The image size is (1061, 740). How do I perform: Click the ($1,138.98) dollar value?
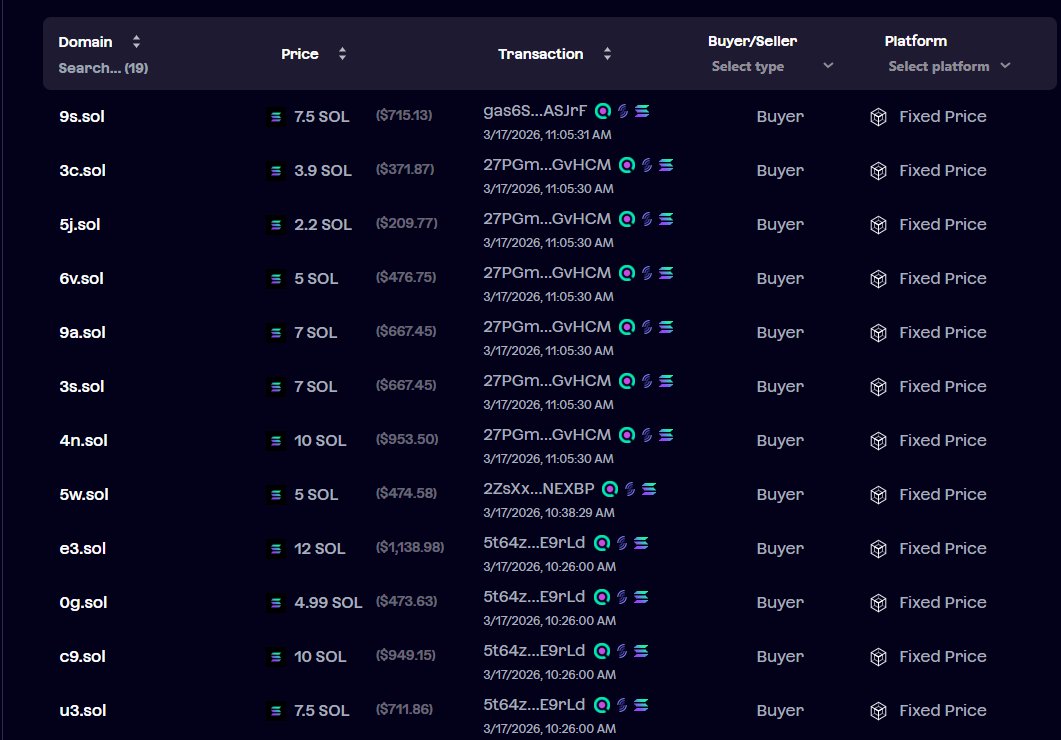(410, 547)
